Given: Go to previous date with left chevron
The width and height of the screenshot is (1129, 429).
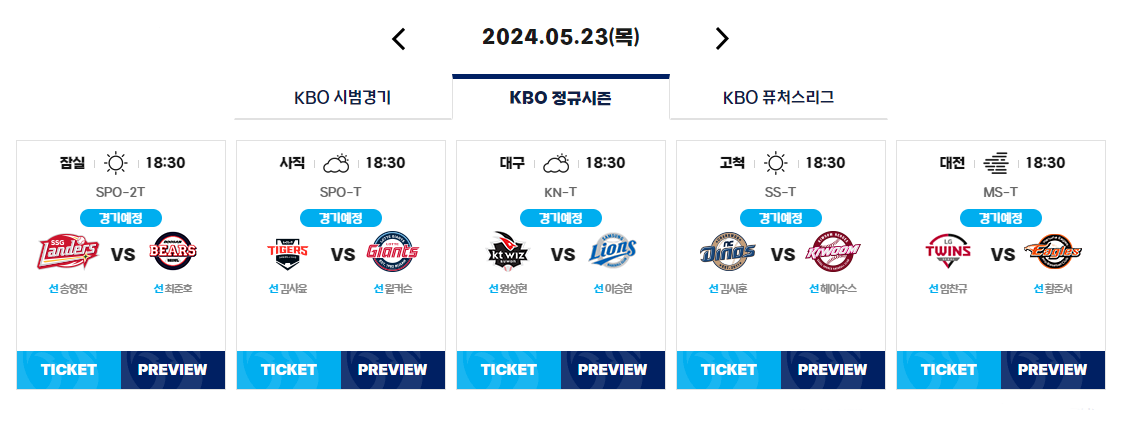Looking at the screenshot, I should (x=399, y=39).
